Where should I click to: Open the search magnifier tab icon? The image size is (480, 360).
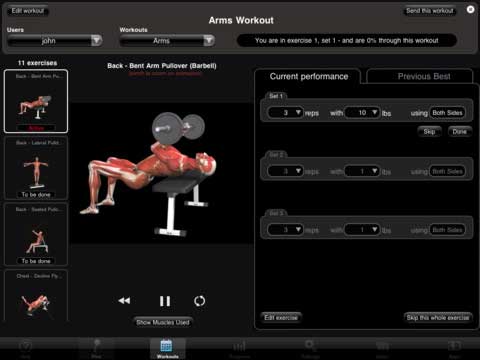pos(310,348)
